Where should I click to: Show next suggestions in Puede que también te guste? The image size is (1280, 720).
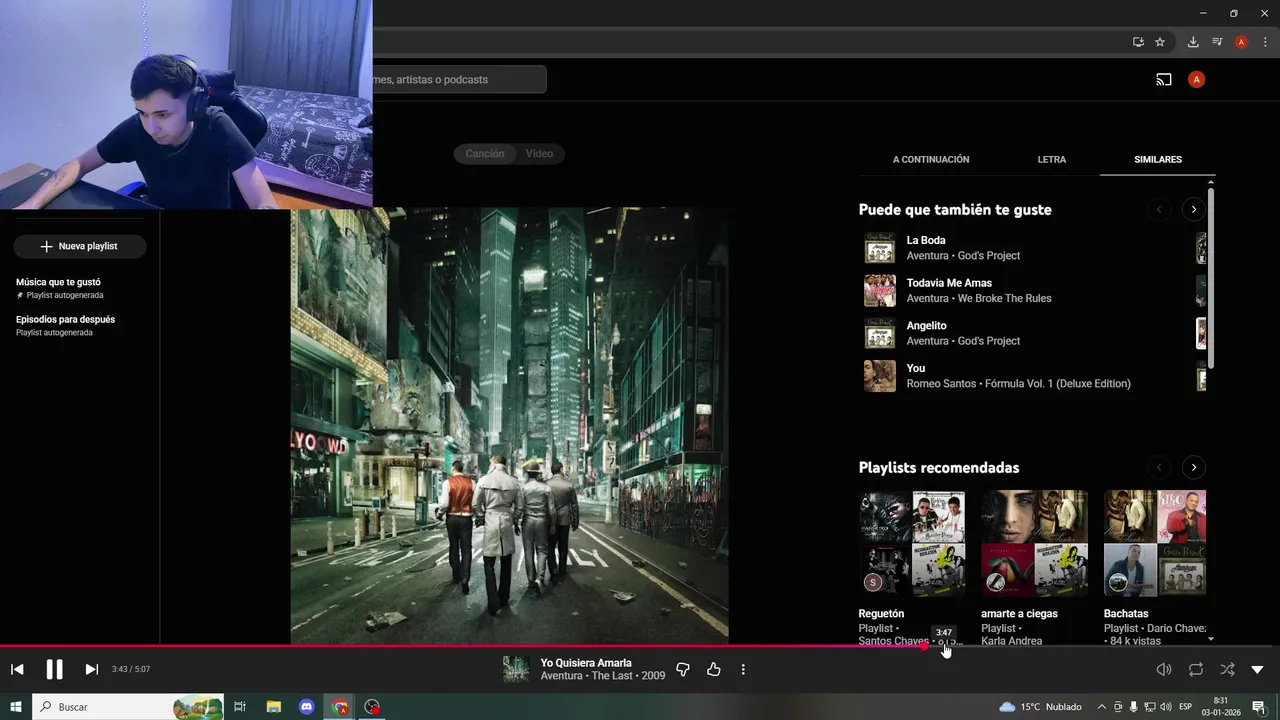1193,209
